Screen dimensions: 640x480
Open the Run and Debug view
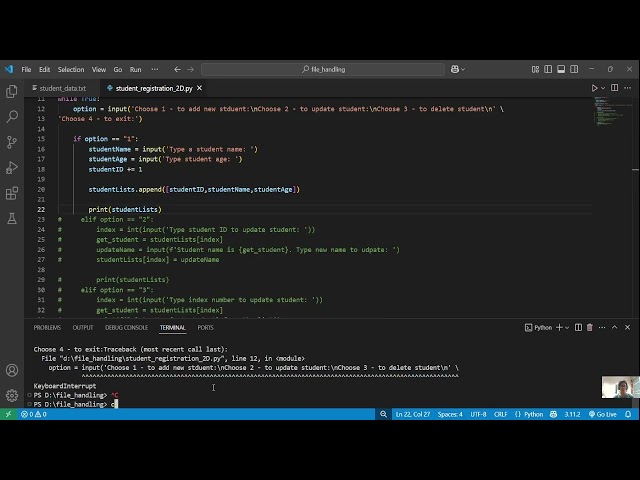click(12, 167)
